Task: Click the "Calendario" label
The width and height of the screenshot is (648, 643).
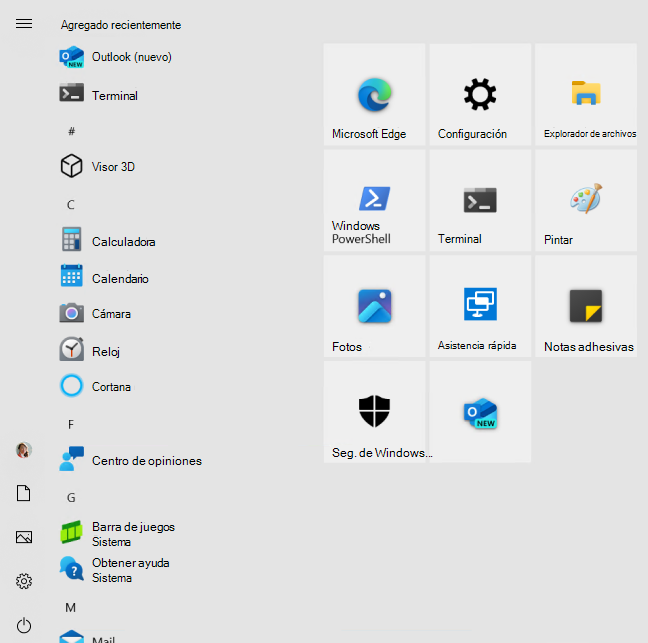Action: [x=120, y=279]
